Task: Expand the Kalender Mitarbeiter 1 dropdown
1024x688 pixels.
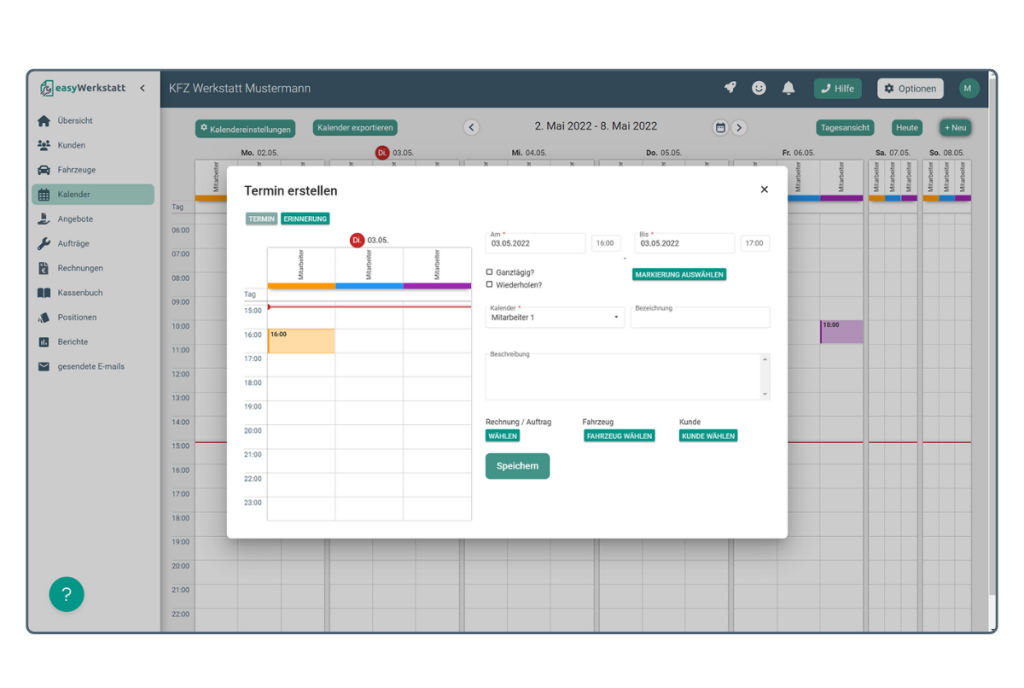Action: point(555,317)
